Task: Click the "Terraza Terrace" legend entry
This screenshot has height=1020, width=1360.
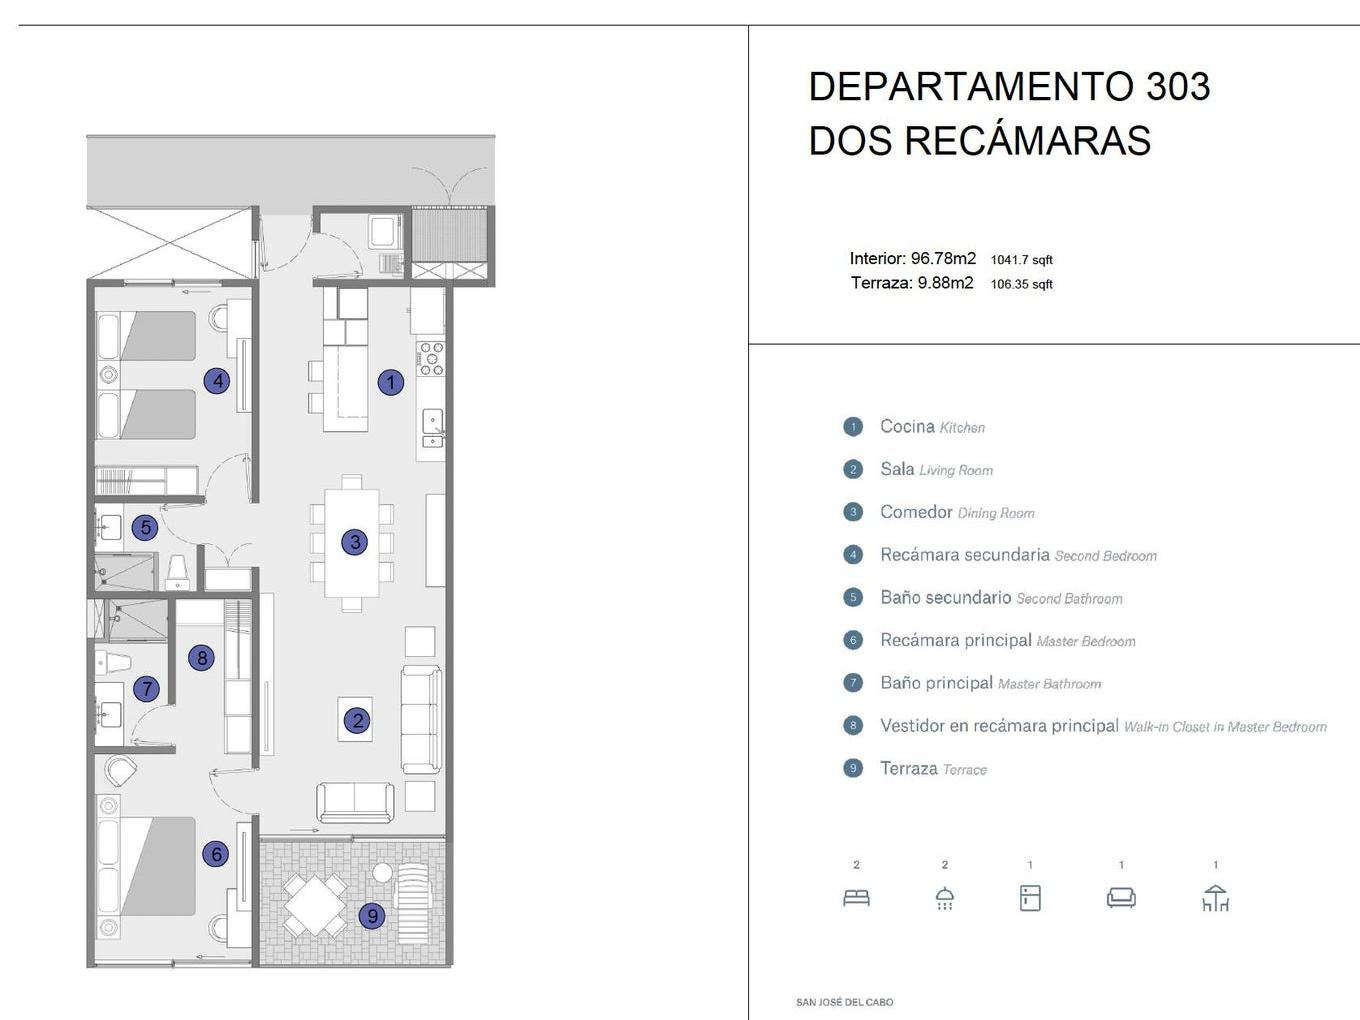Action: (x=932, y=769)
